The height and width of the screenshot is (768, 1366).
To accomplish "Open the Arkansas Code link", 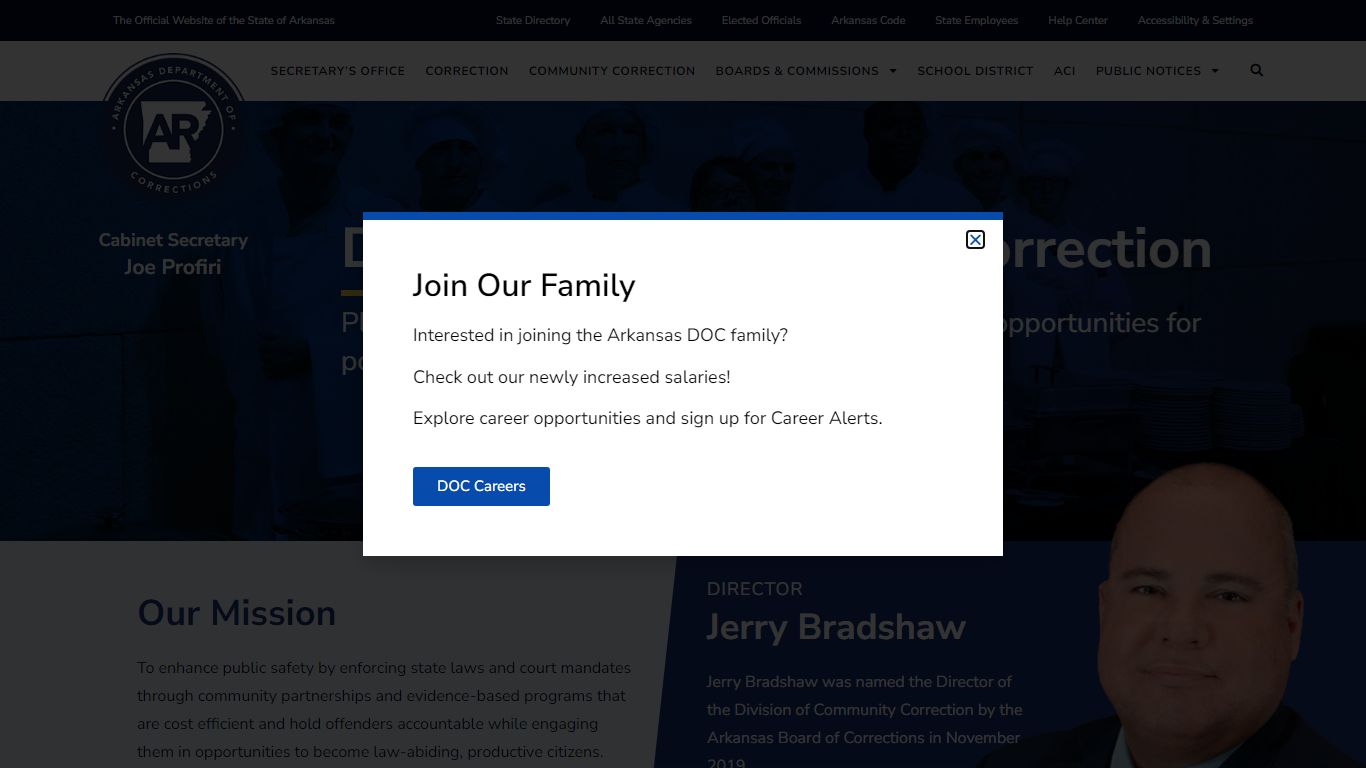I will point(868,20).
